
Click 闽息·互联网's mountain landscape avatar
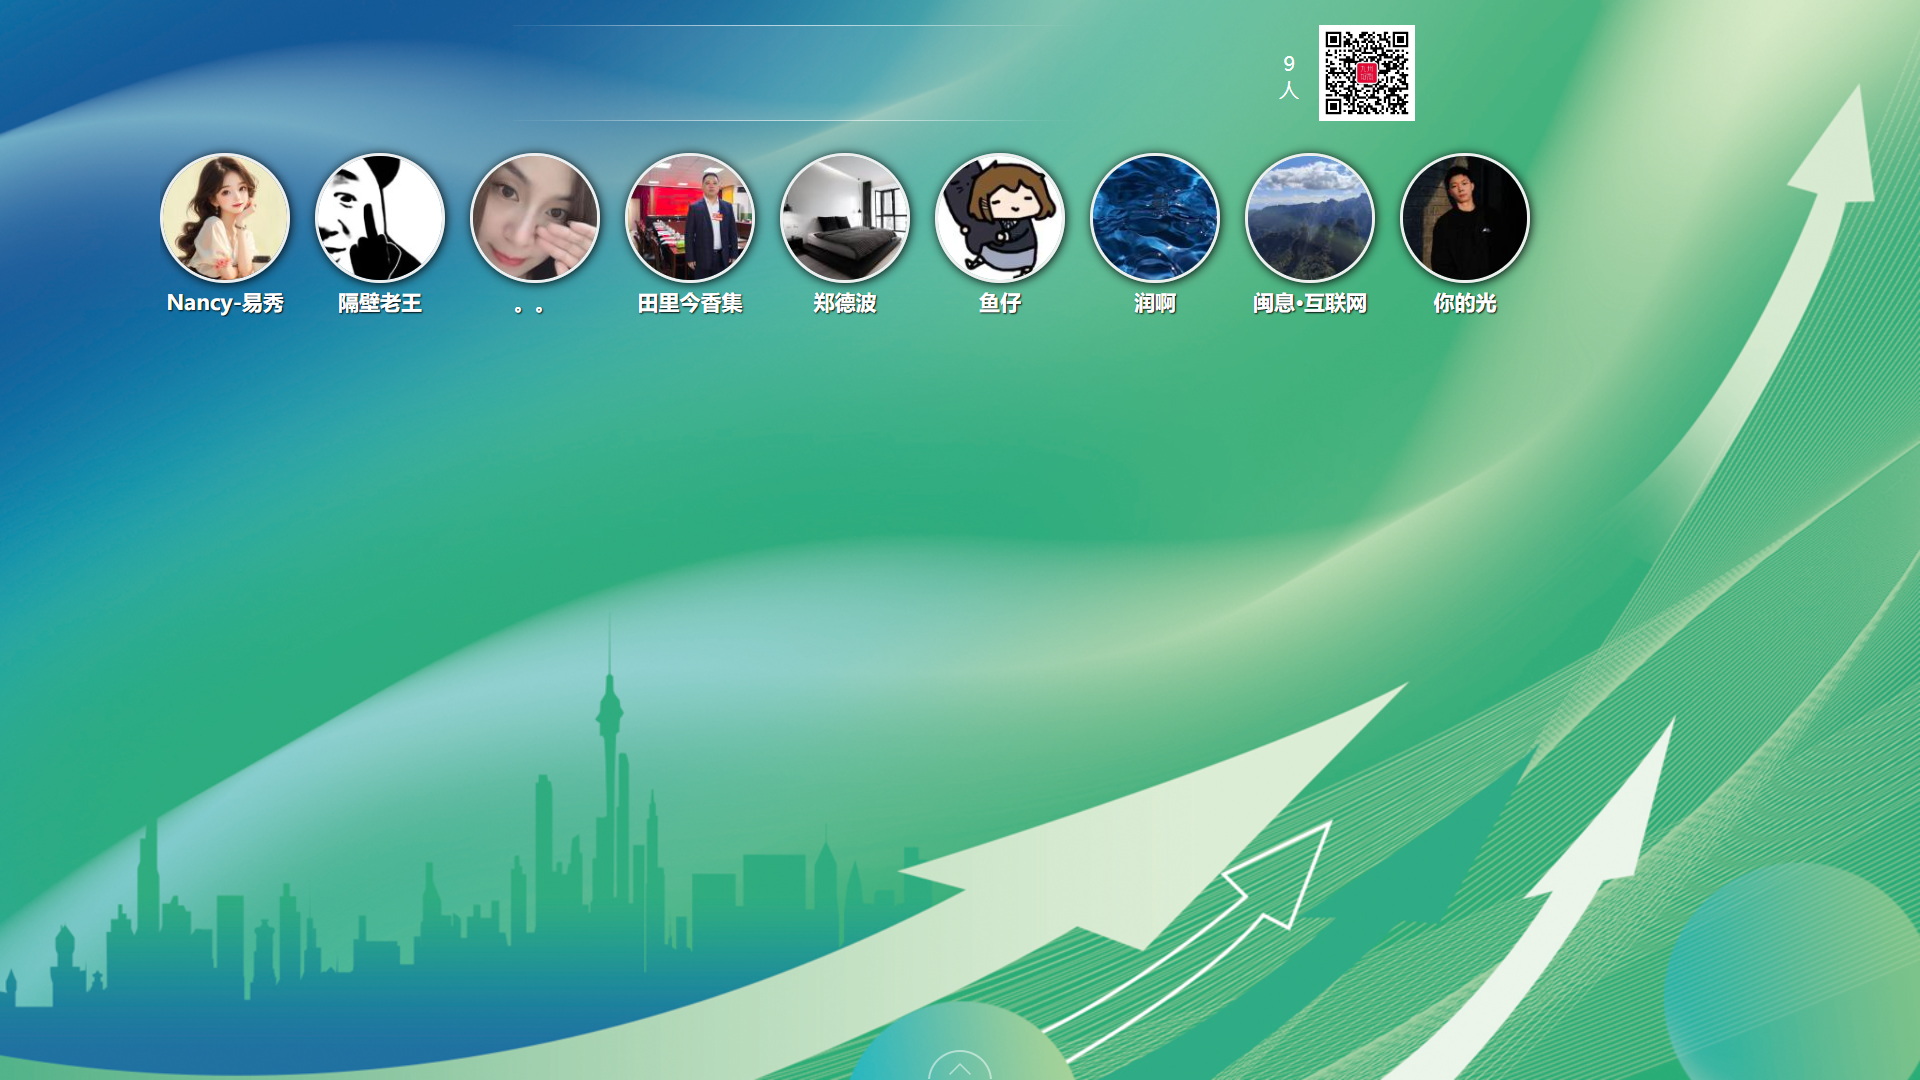tap(1310, 218)
